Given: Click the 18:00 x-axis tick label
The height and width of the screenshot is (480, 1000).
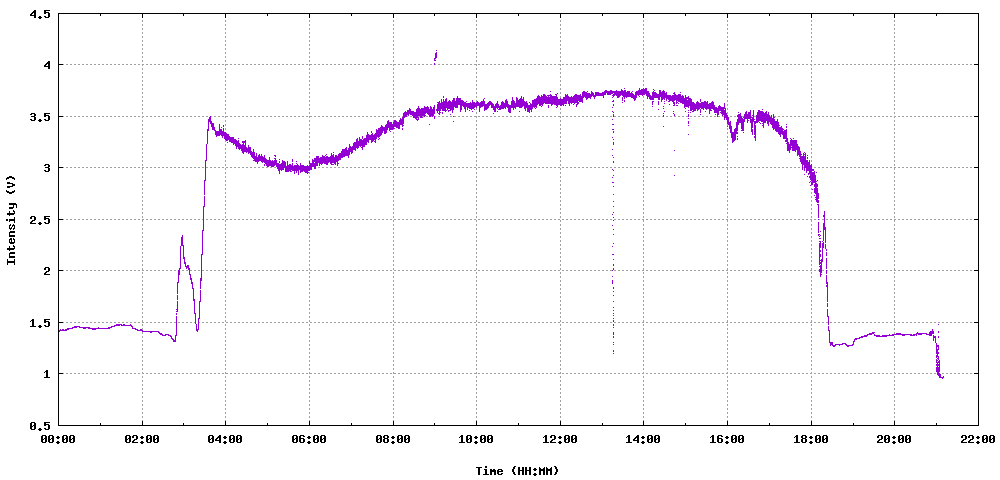Looking at the screenshot, I should [x=811, y=439].
